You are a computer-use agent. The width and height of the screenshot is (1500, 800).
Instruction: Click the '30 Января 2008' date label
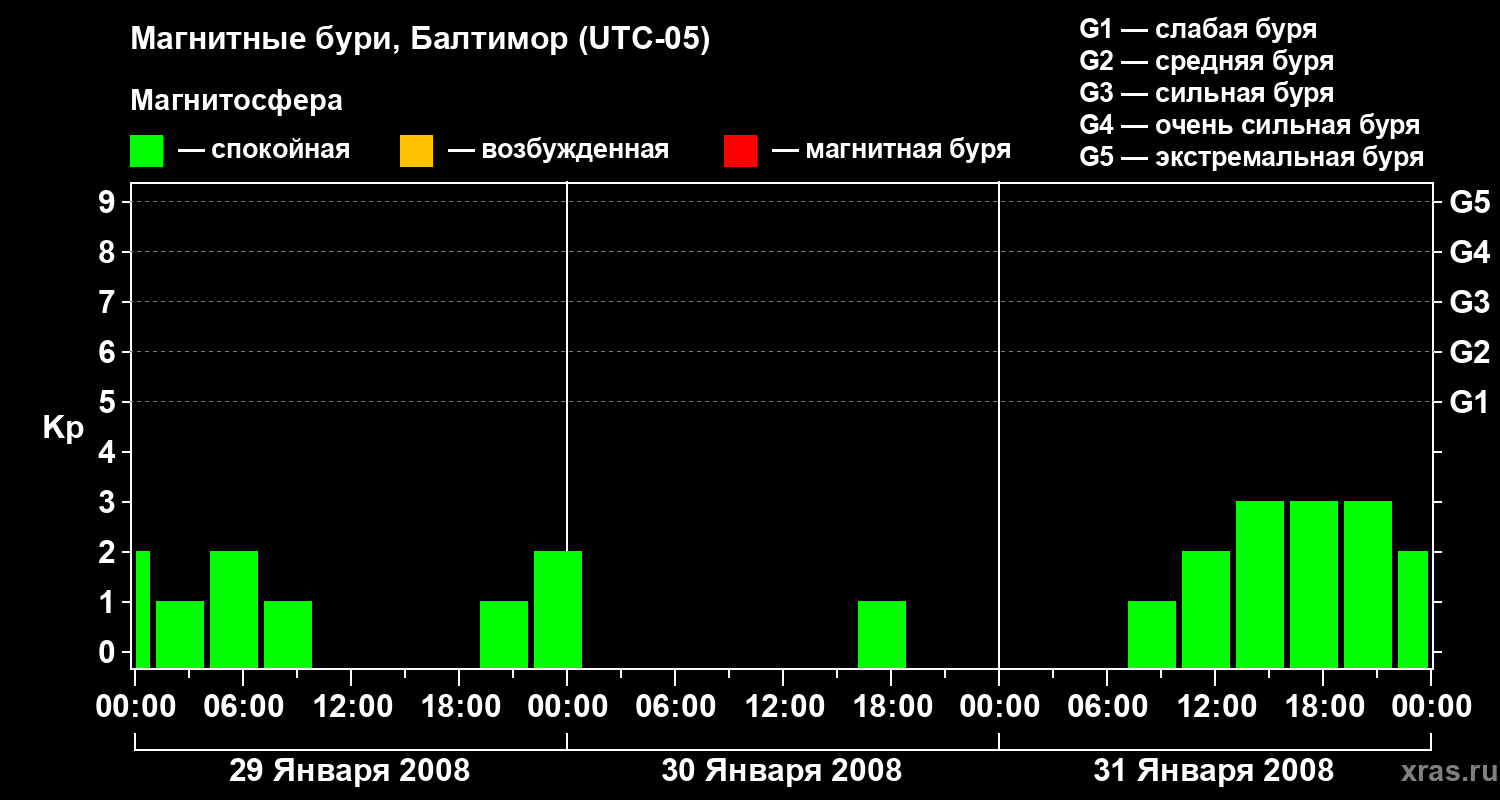[x=781, y=770]
